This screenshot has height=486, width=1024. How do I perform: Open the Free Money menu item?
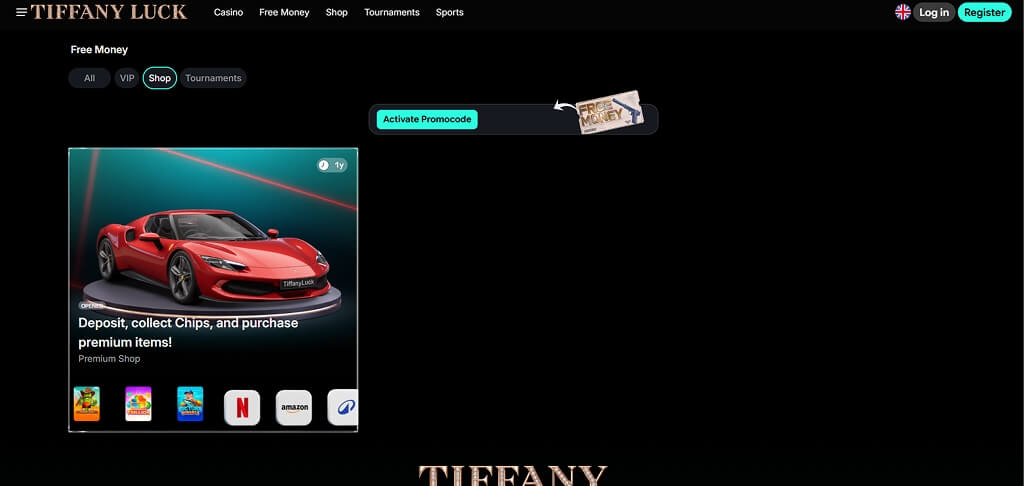click(284, 12)
